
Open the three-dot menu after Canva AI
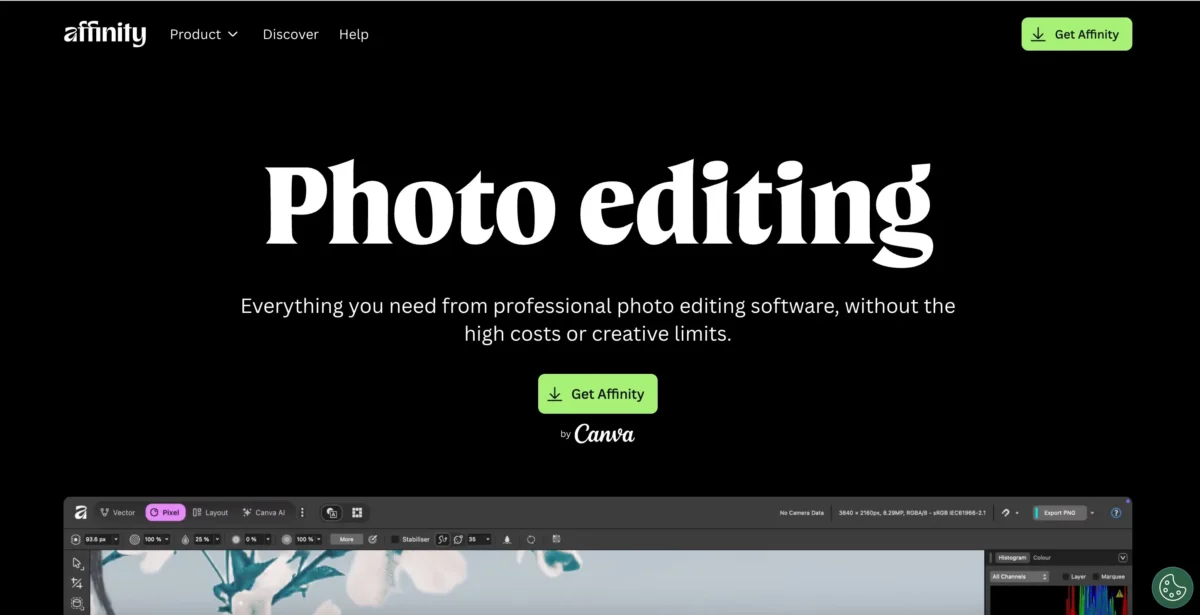pos(302,513)
